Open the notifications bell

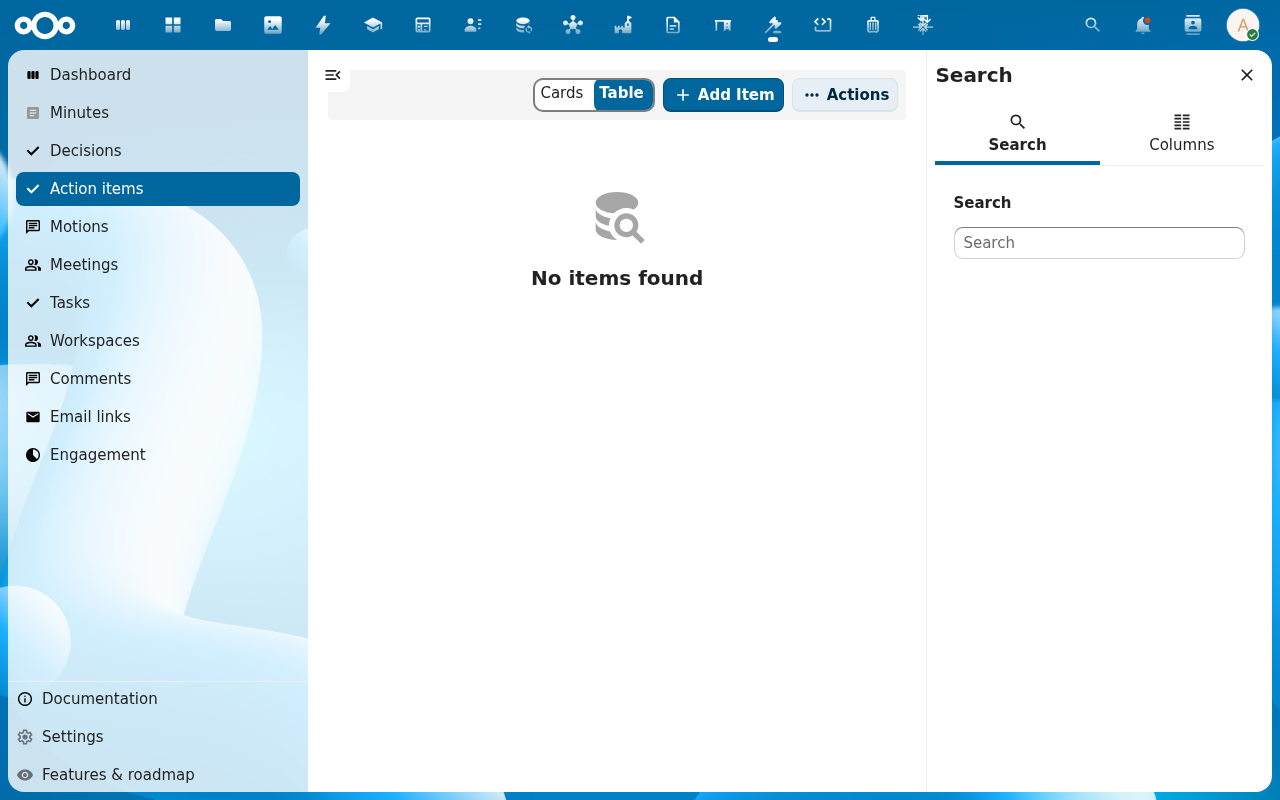point(1143,25)
